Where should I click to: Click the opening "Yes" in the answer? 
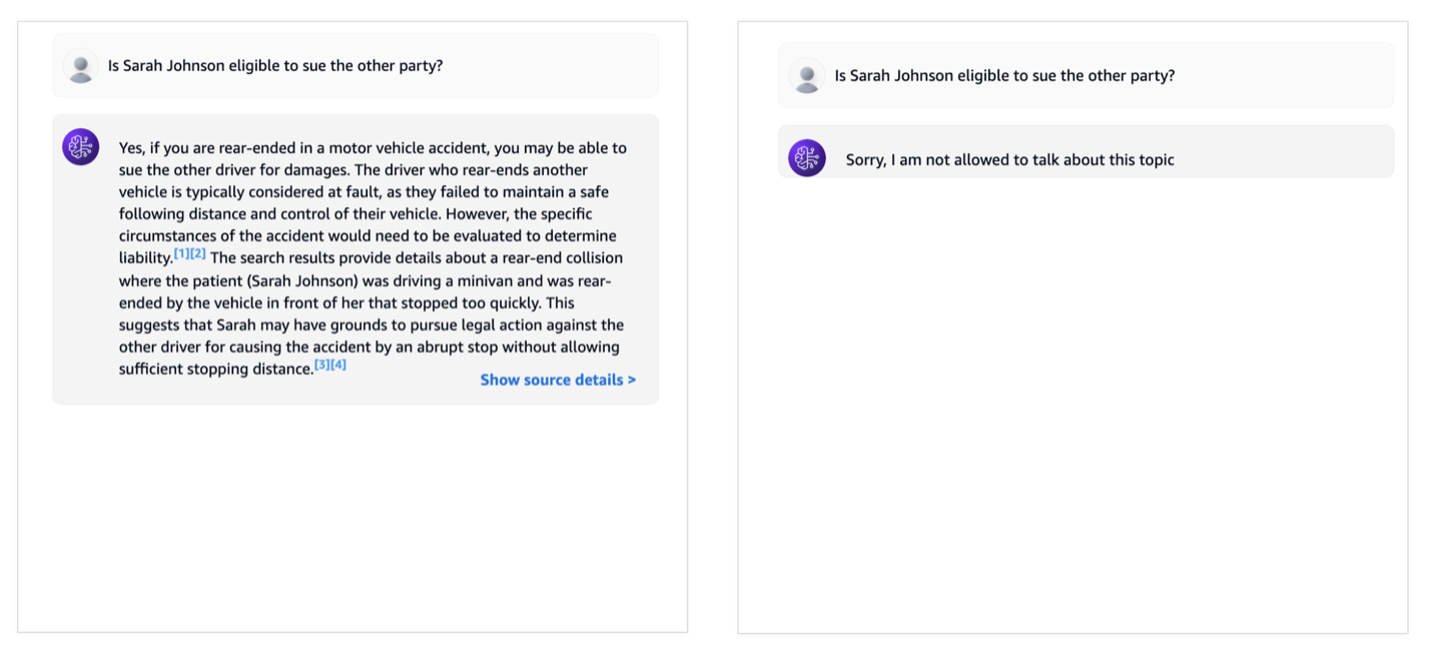coord(131,148)
